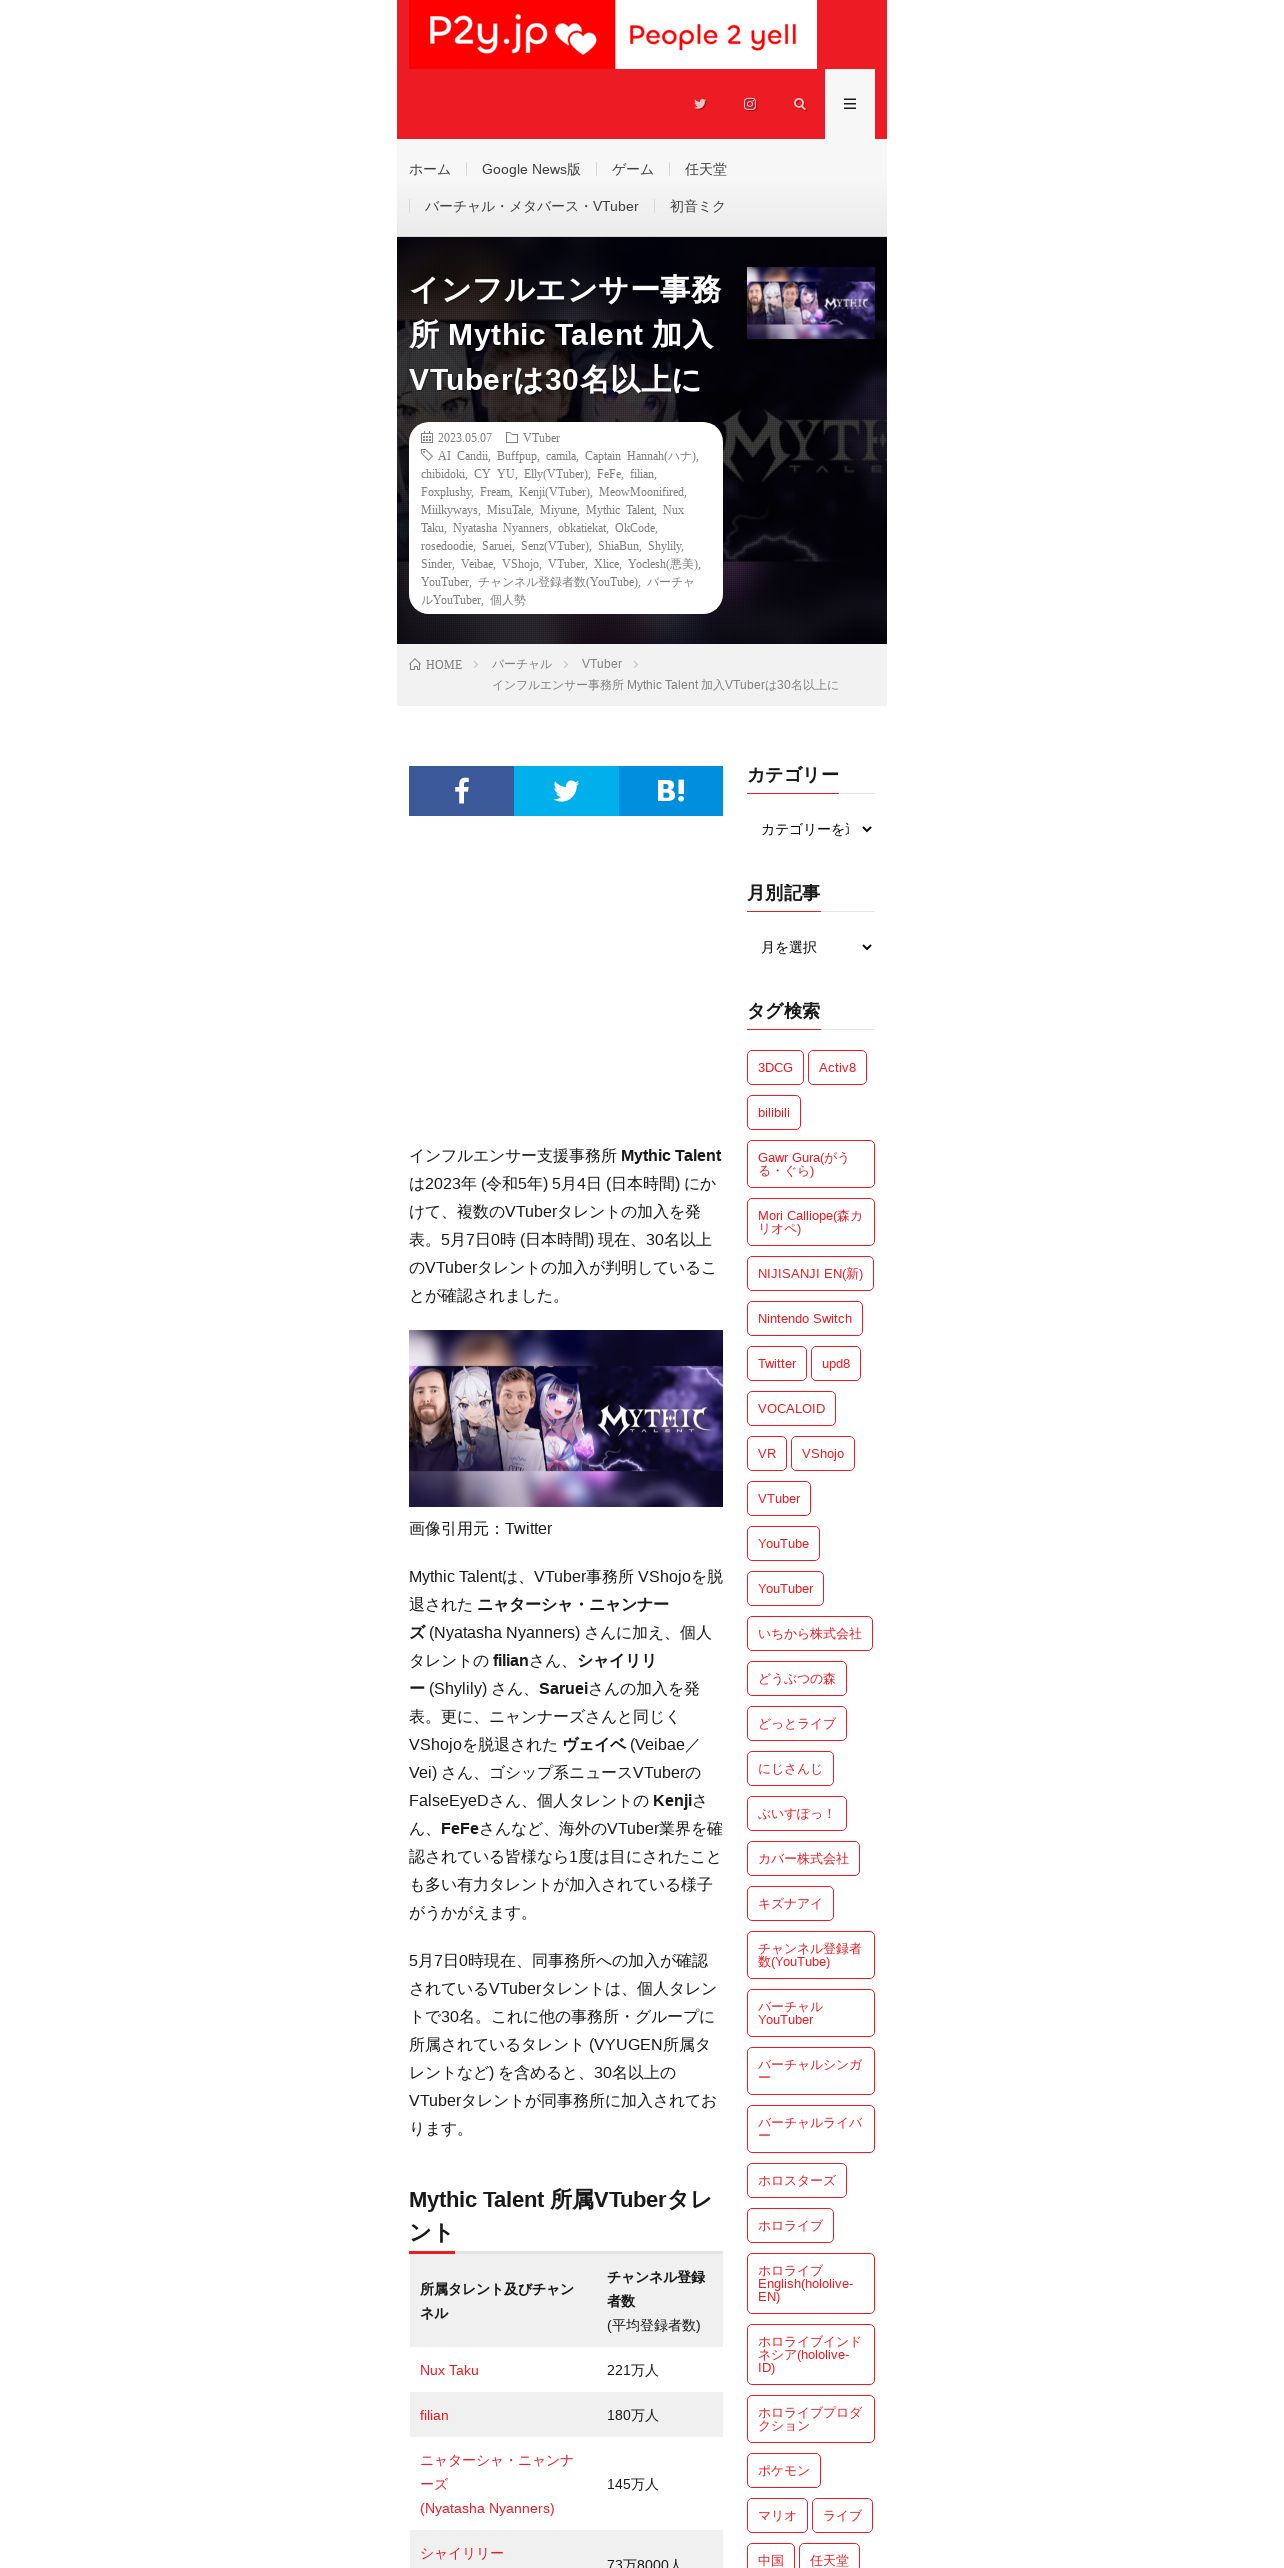This screenshot has width=1284, height=2568.
Task: Select the ポケモン tag
Action: click(784, 2471)
